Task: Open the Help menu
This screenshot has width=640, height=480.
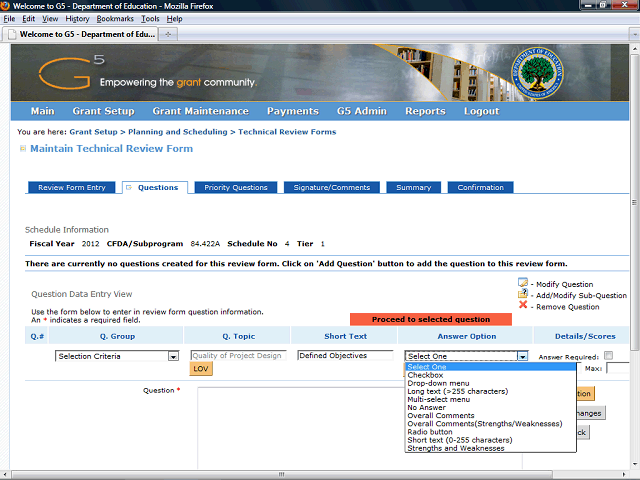Action: point(174,19)
